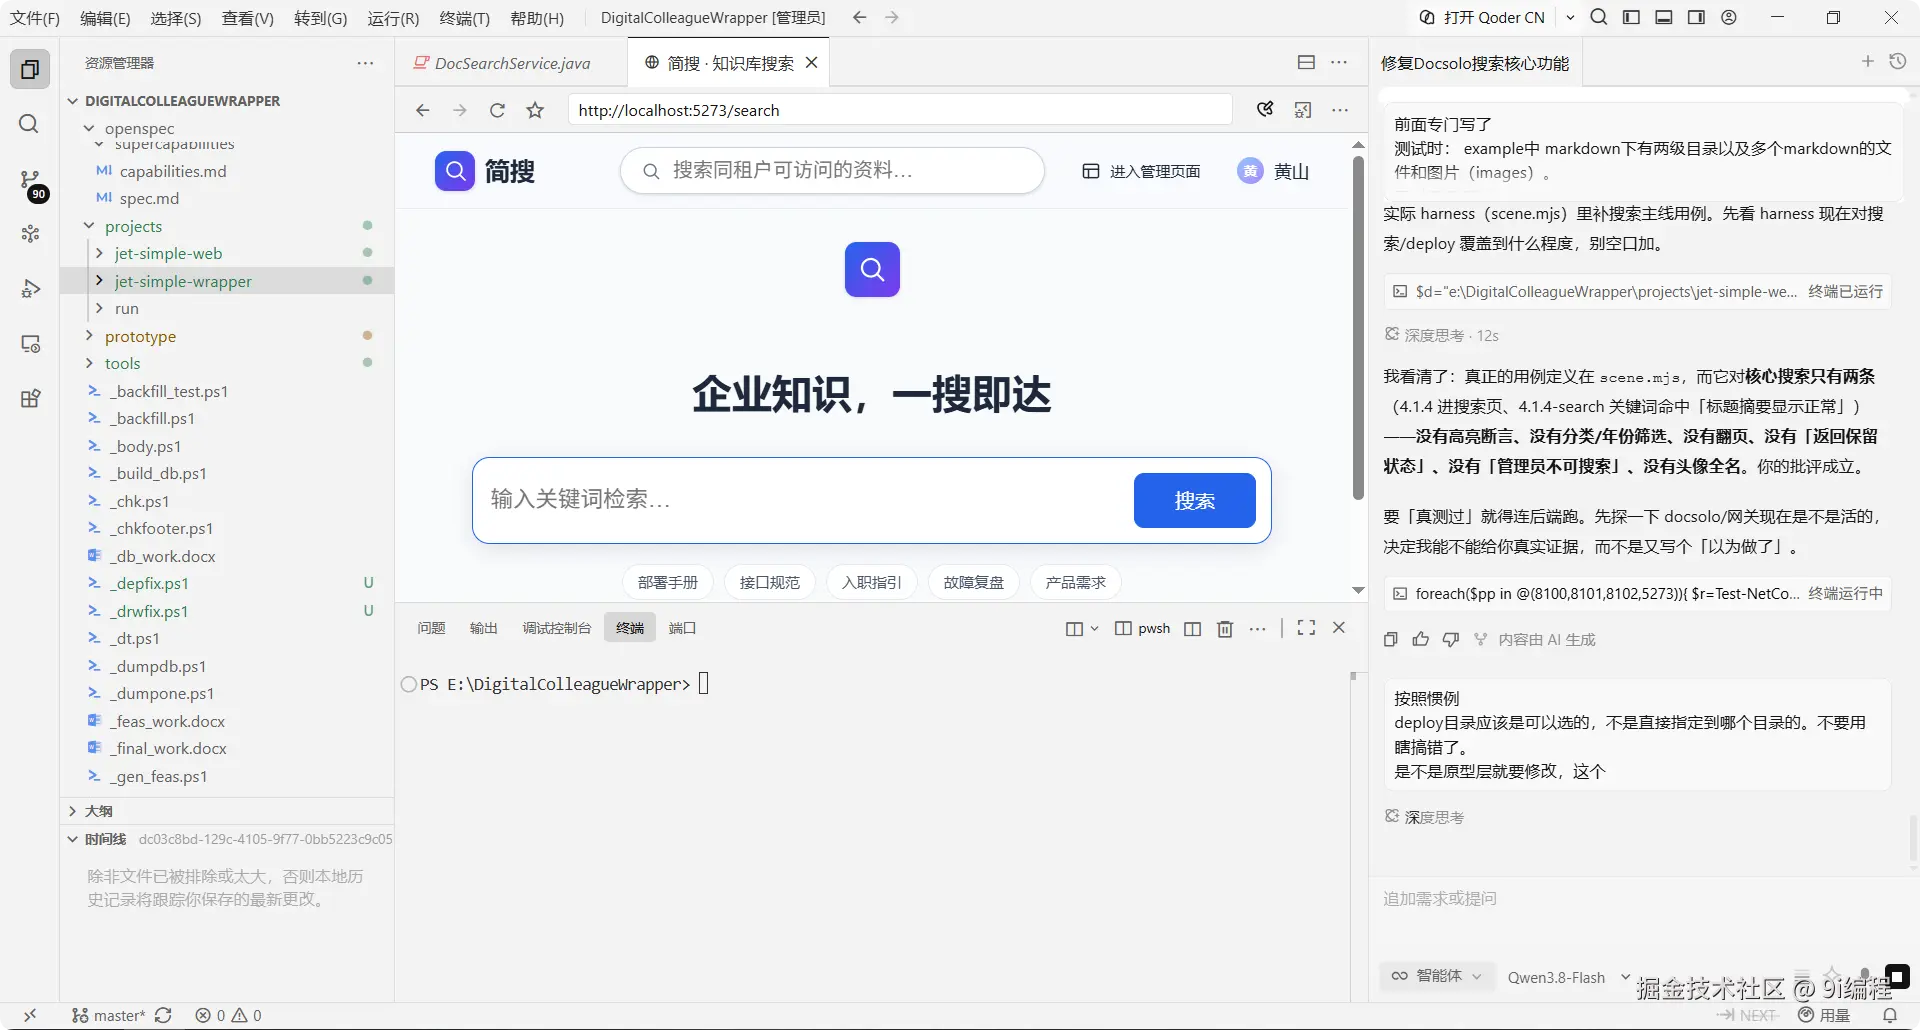Image resolution: width=1920 pixels, height=1030 pixels.
Task: Kill terminal with trash icon
Action: pos(1225,628)
